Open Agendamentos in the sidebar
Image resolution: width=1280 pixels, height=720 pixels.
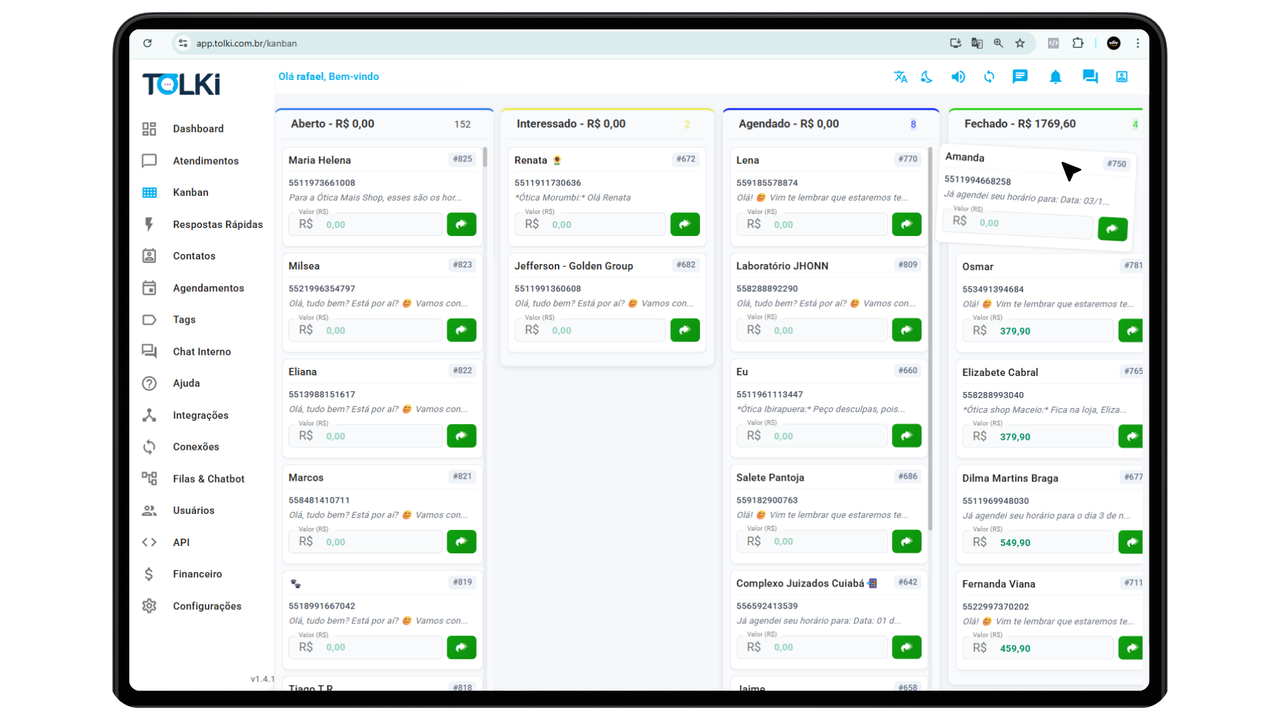click(208, 288)
